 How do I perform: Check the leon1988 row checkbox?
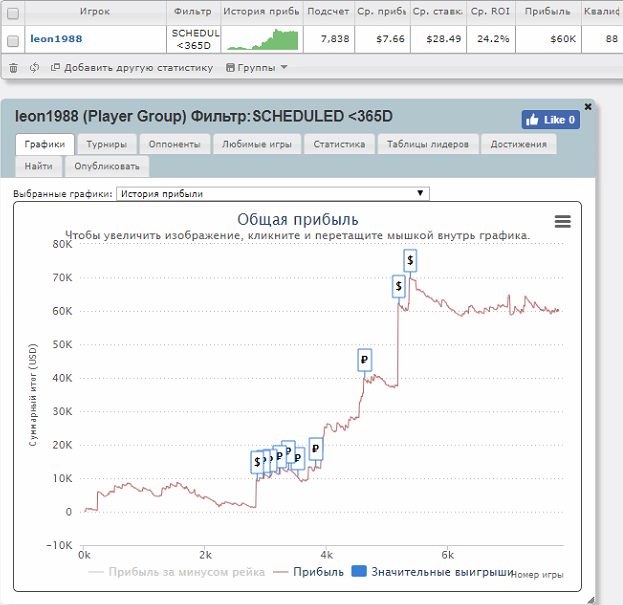tap(13, 41)
